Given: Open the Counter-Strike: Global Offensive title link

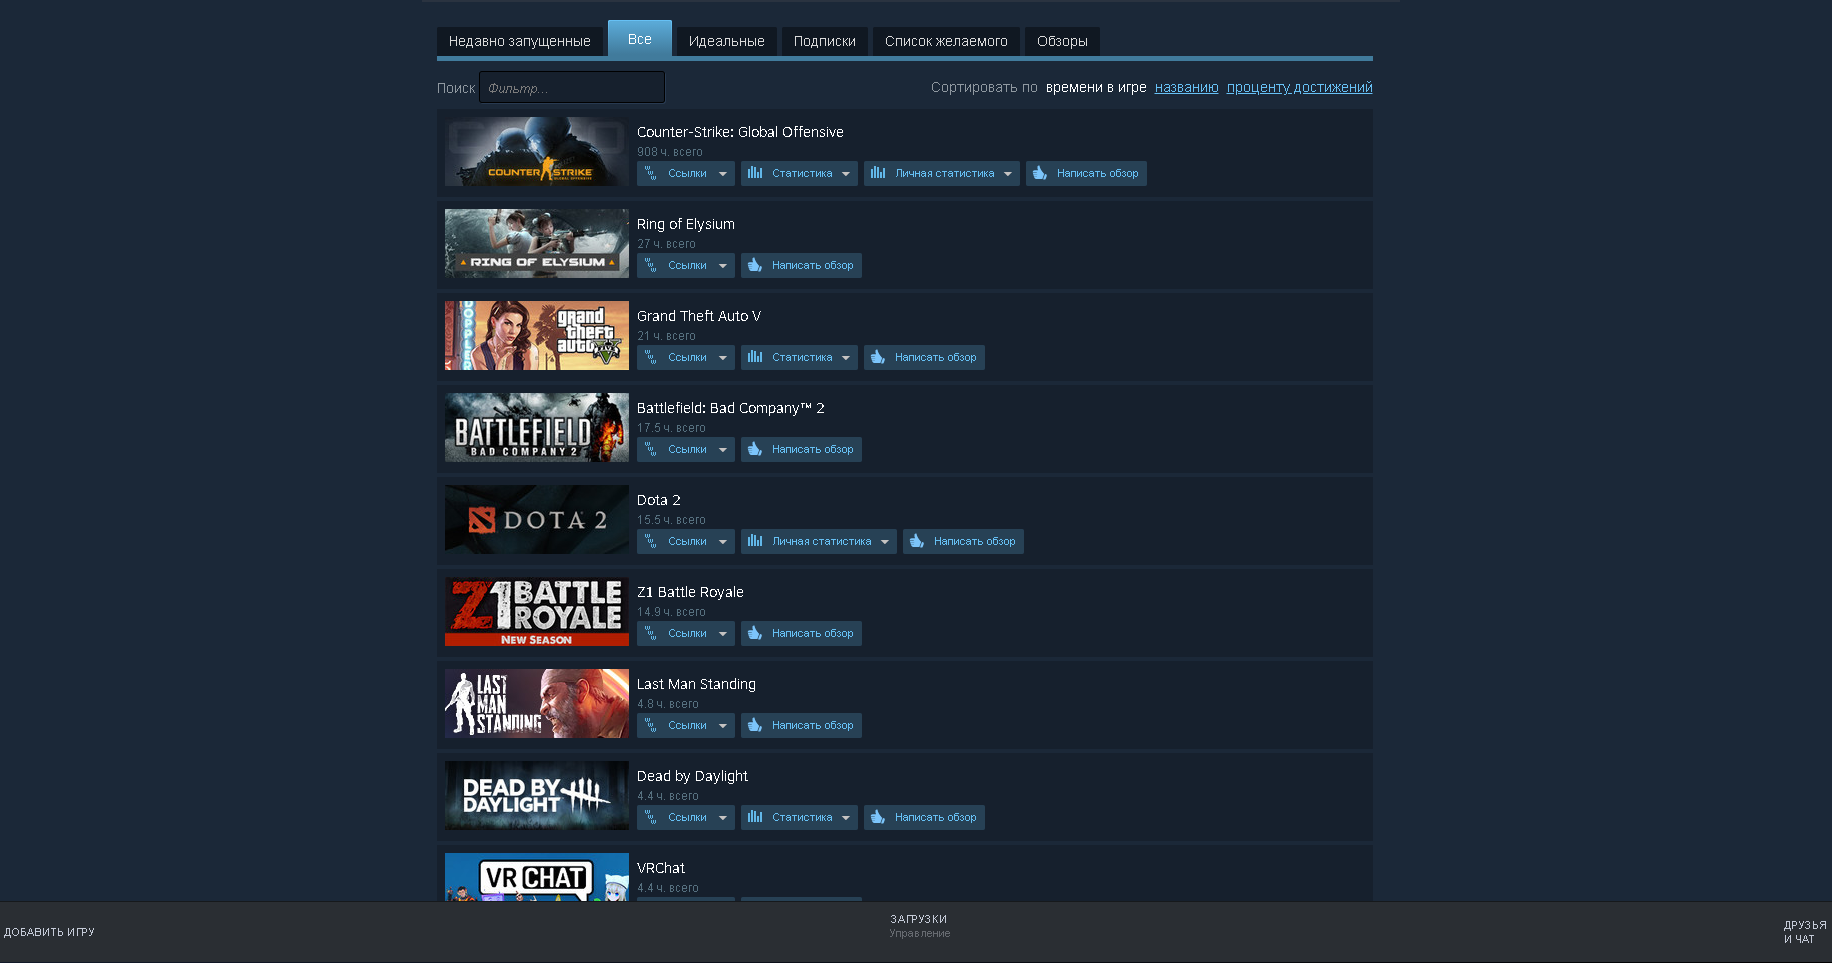Looking at the screenshot, I should click(740, 132).
